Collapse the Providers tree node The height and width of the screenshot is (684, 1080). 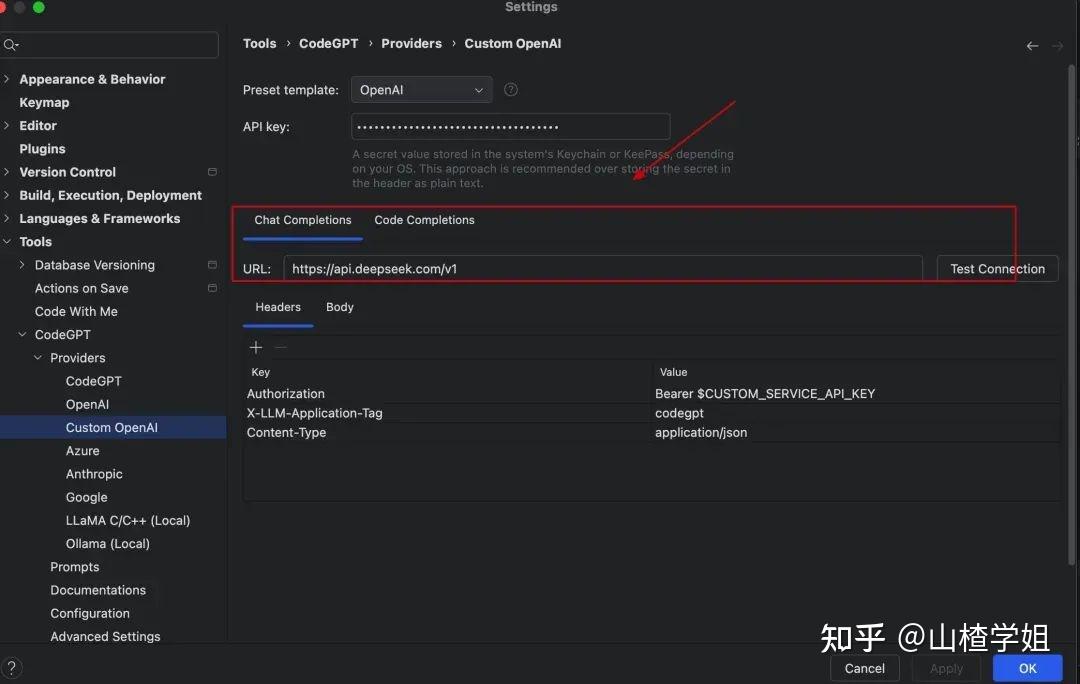(38, 357)
